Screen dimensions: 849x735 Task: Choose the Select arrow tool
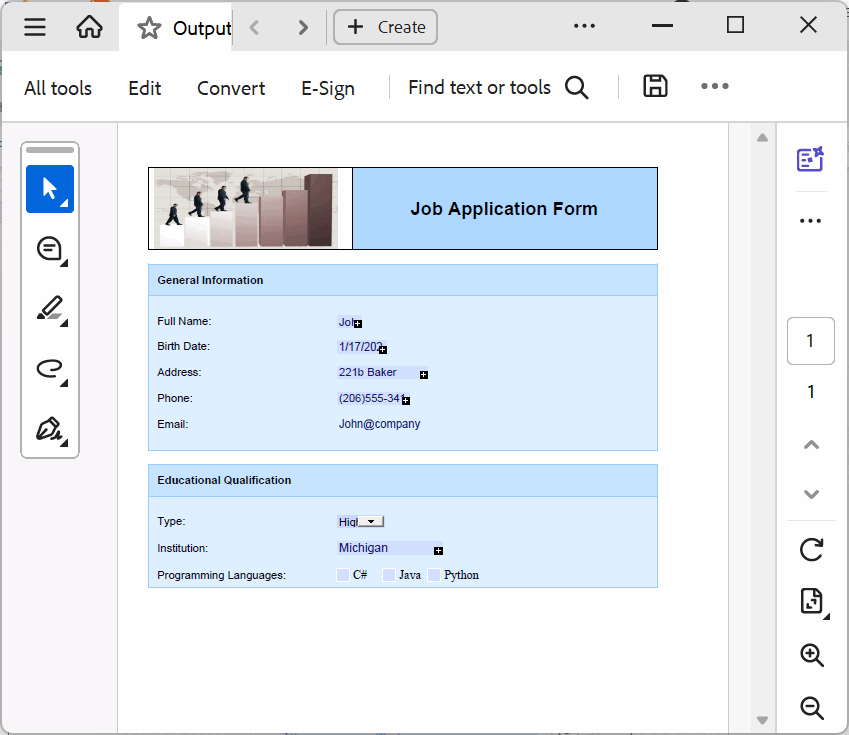[x=50, y=189]
